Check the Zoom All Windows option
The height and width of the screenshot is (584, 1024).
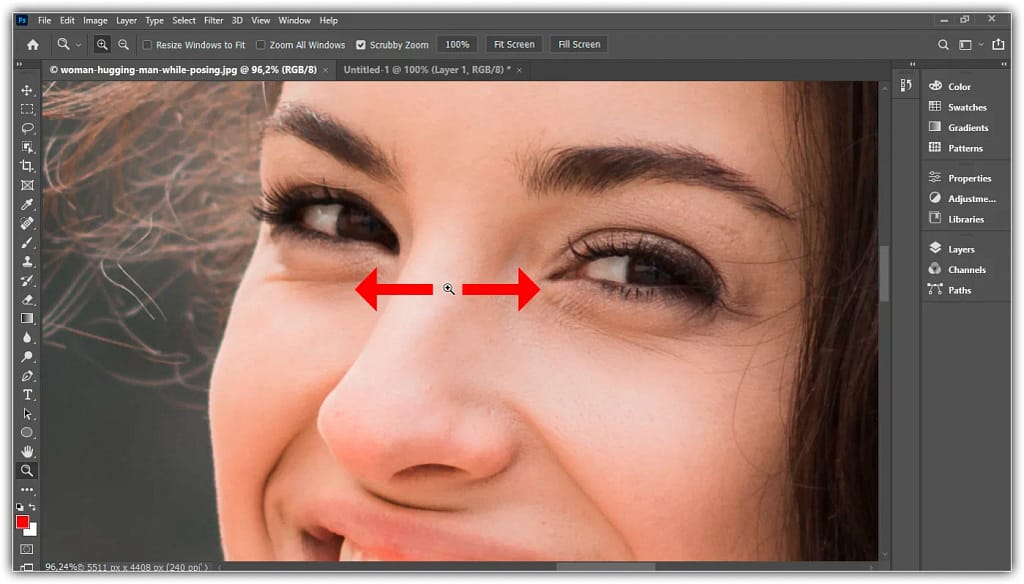point(261,45)
